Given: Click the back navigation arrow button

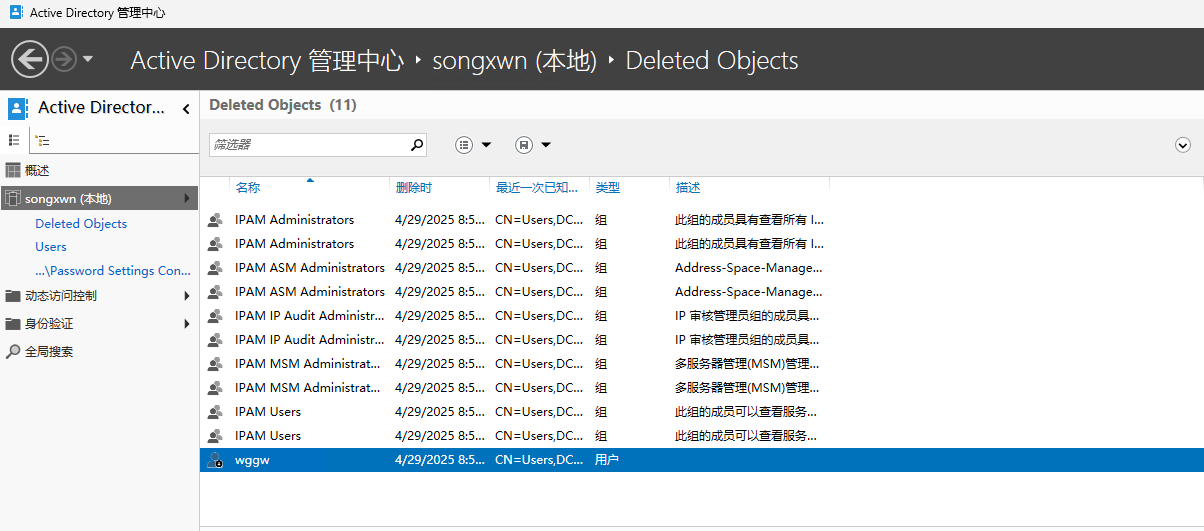Looking at the screenshot, I should pos(30,60).
